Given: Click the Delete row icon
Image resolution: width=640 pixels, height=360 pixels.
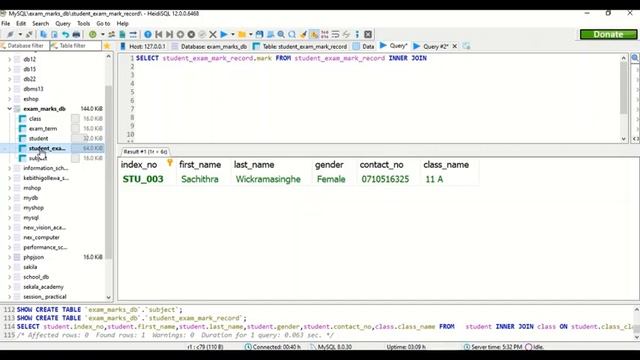Looking at the screenshot, I should (x=191, y=34).
